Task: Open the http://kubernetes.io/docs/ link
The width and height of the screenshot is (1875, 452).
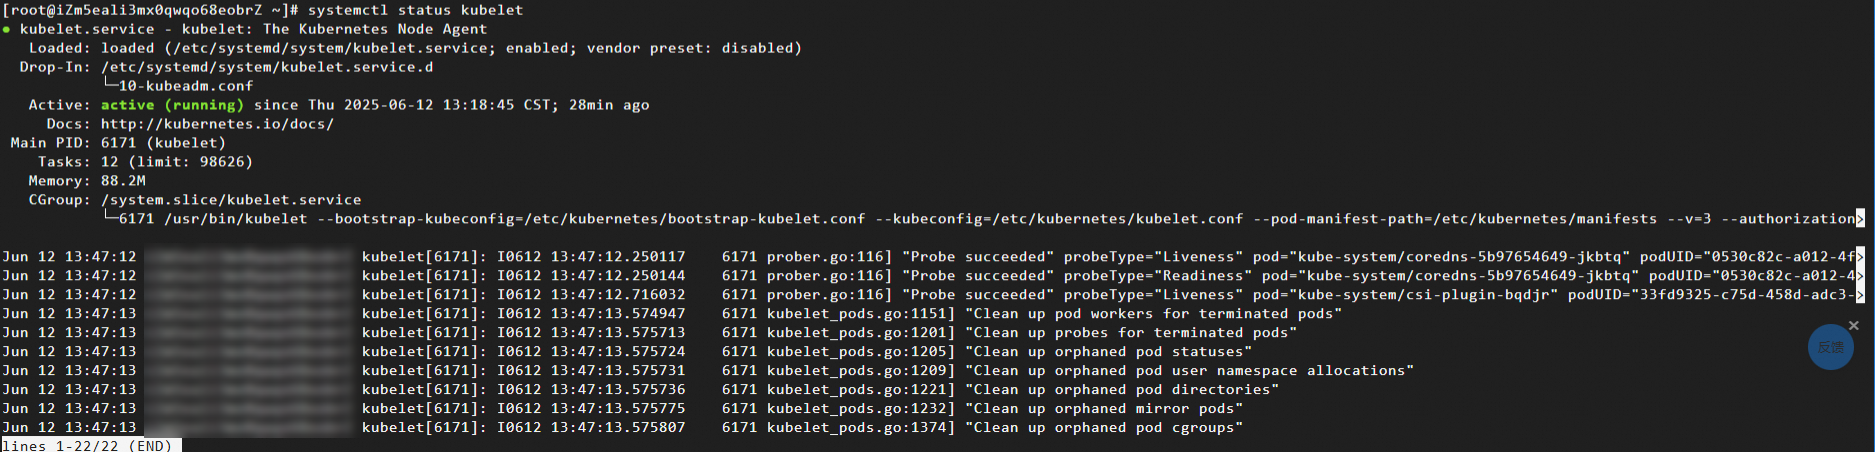Action: tap(217, 124)
